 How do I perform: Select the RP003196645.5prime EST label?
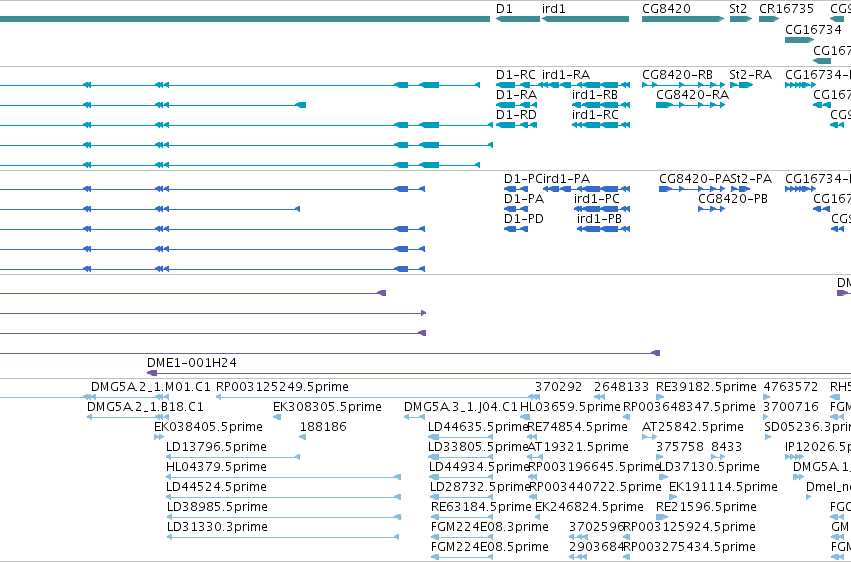(594, 467)
